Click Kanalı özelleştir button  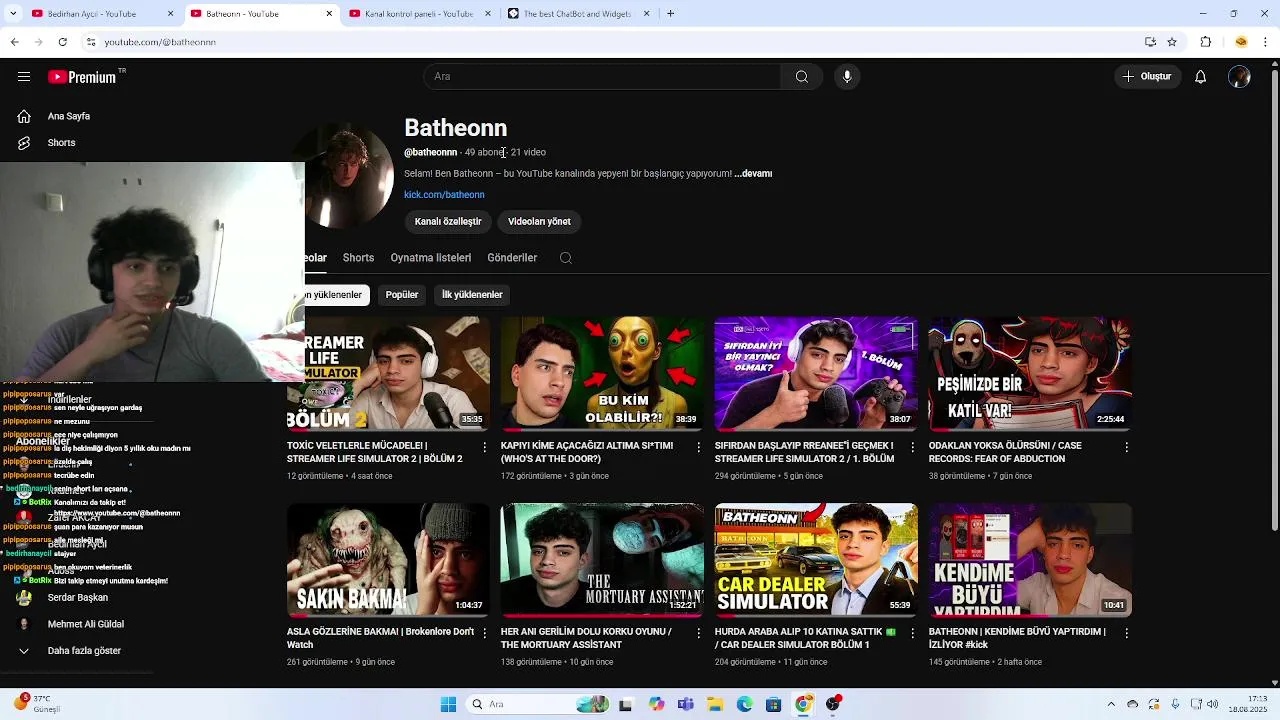[448, 222]
